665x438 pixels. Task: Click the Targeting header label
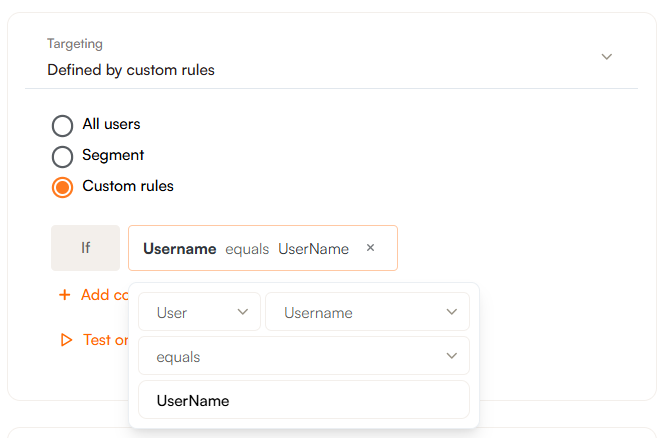75,44
